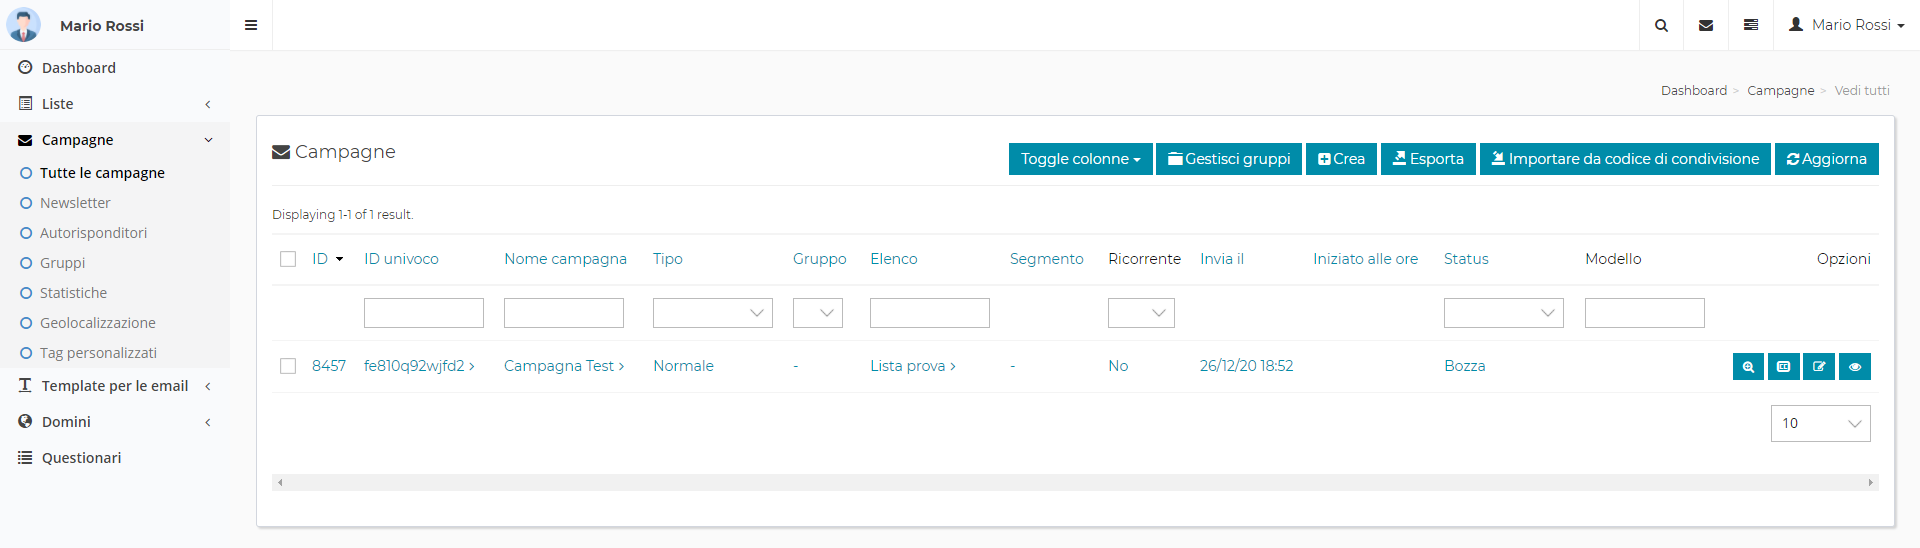Click the Aggiorna refresh button
The image size is (1920, 548).
coord(1826,159)
